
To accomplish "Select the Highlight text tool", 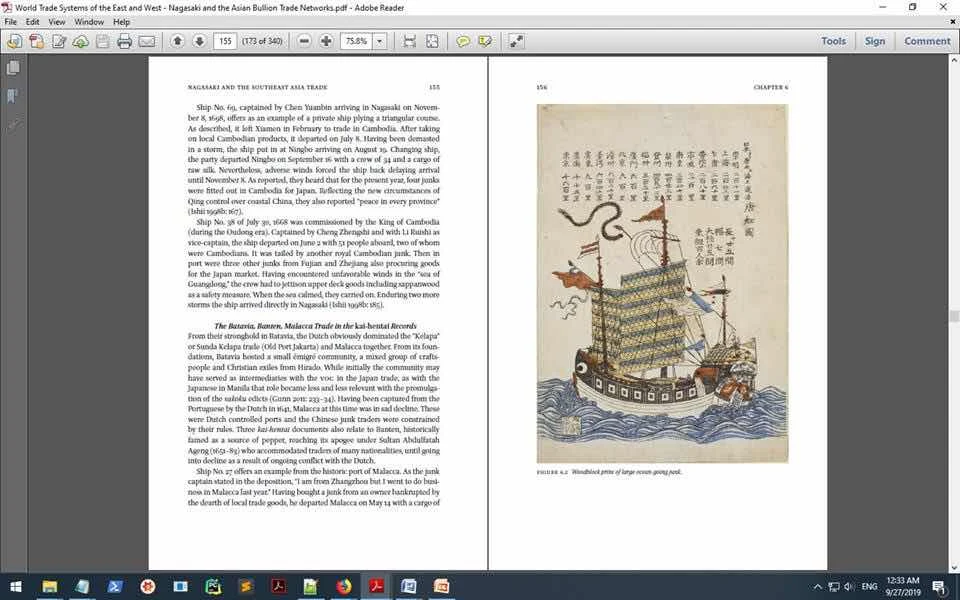I will click(486, 41).
